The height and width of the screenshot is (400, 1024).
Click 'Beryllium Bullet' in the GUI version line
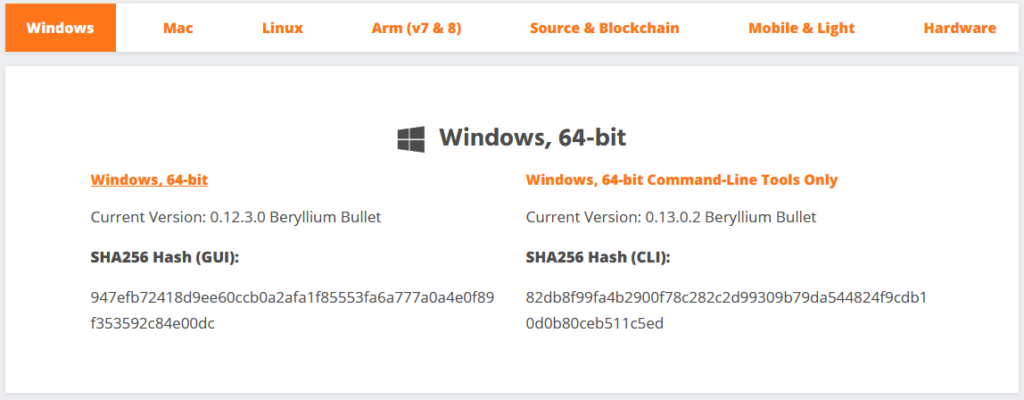click(x=325, y=217)
